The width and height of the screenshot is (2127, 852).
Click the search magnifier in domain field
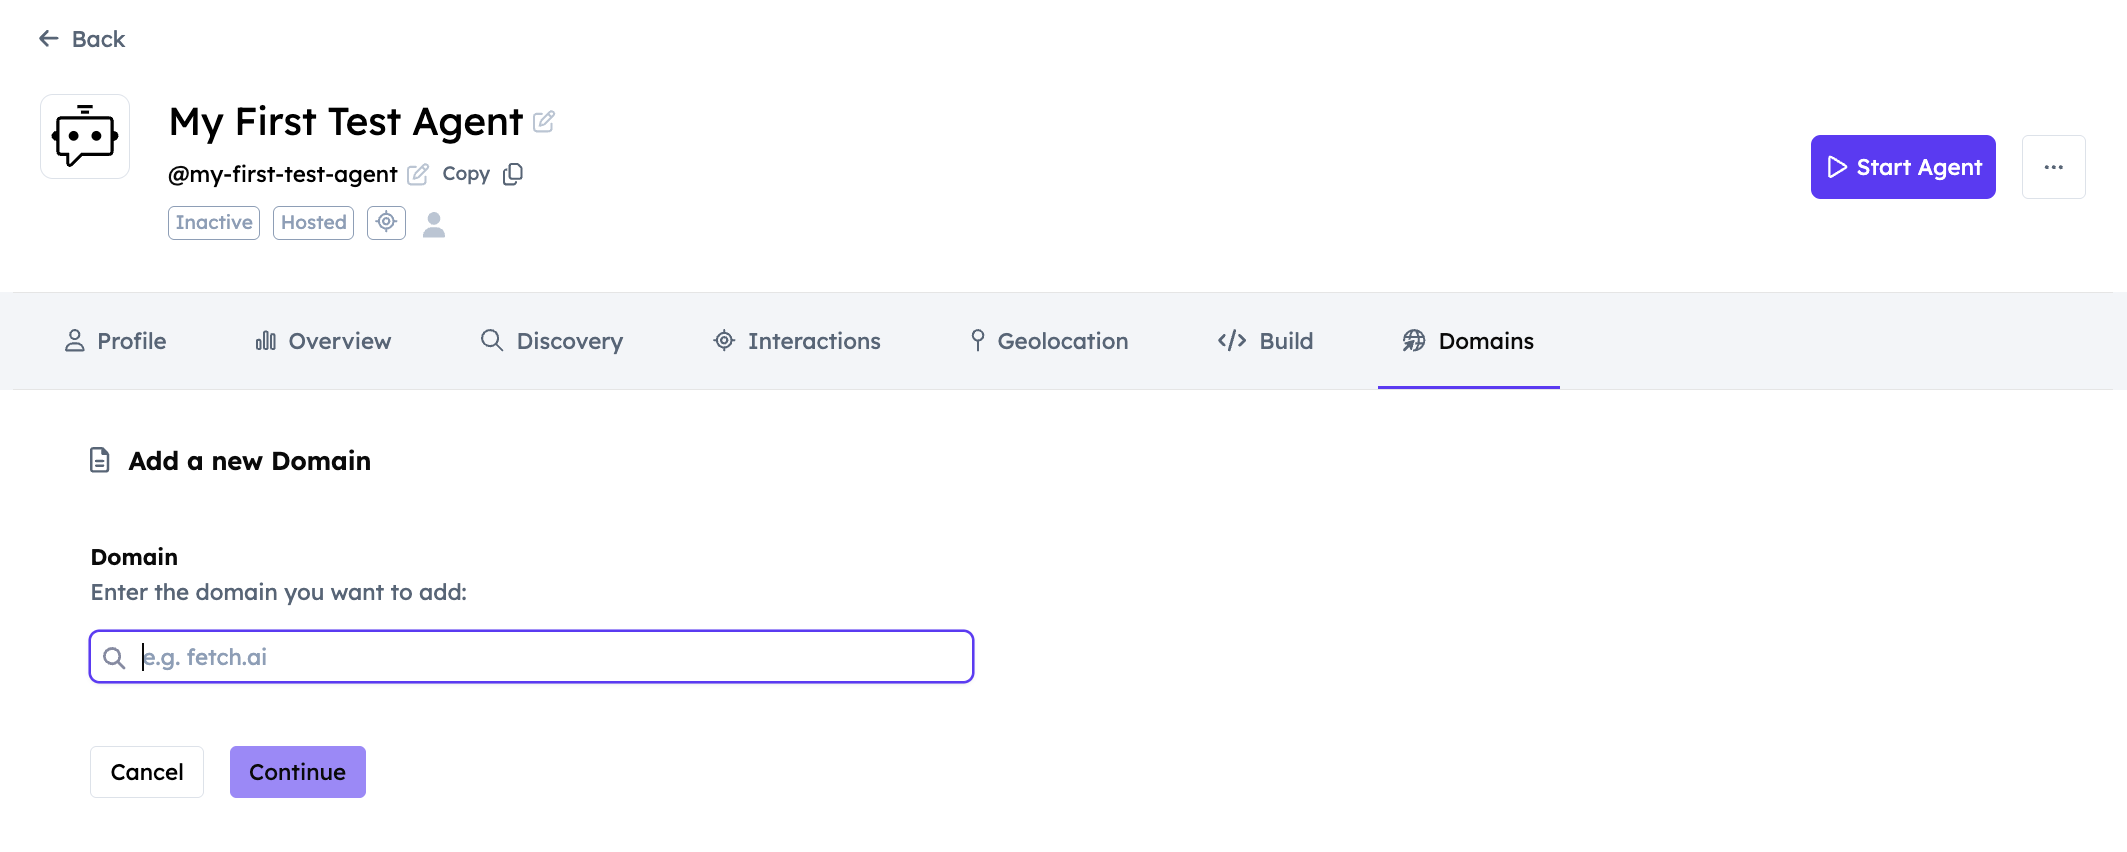(x=115, y=658)
